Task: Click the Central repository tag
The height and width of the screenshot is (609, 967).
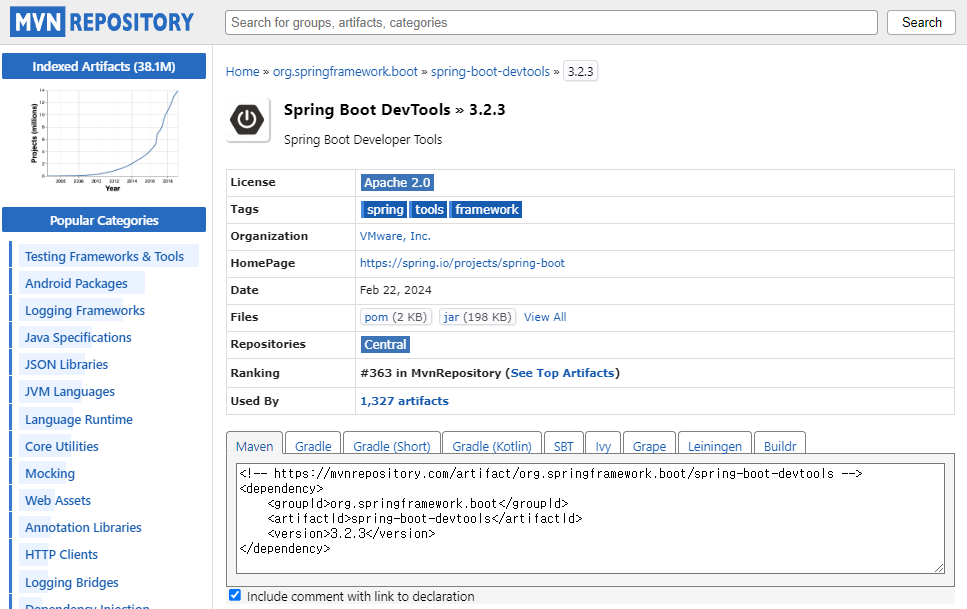Action: pos(385,344)
